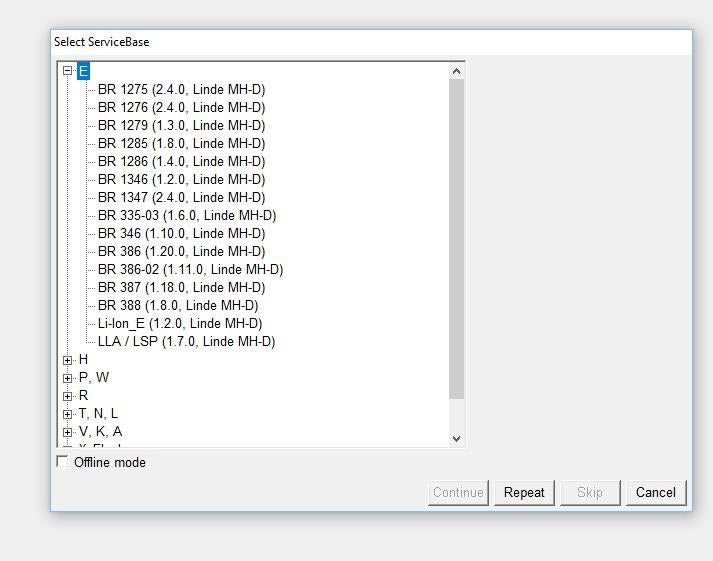Select LLA / LSP (1.7.0, Linde MH-D)
713x561 pixels.
coord(186,341)
